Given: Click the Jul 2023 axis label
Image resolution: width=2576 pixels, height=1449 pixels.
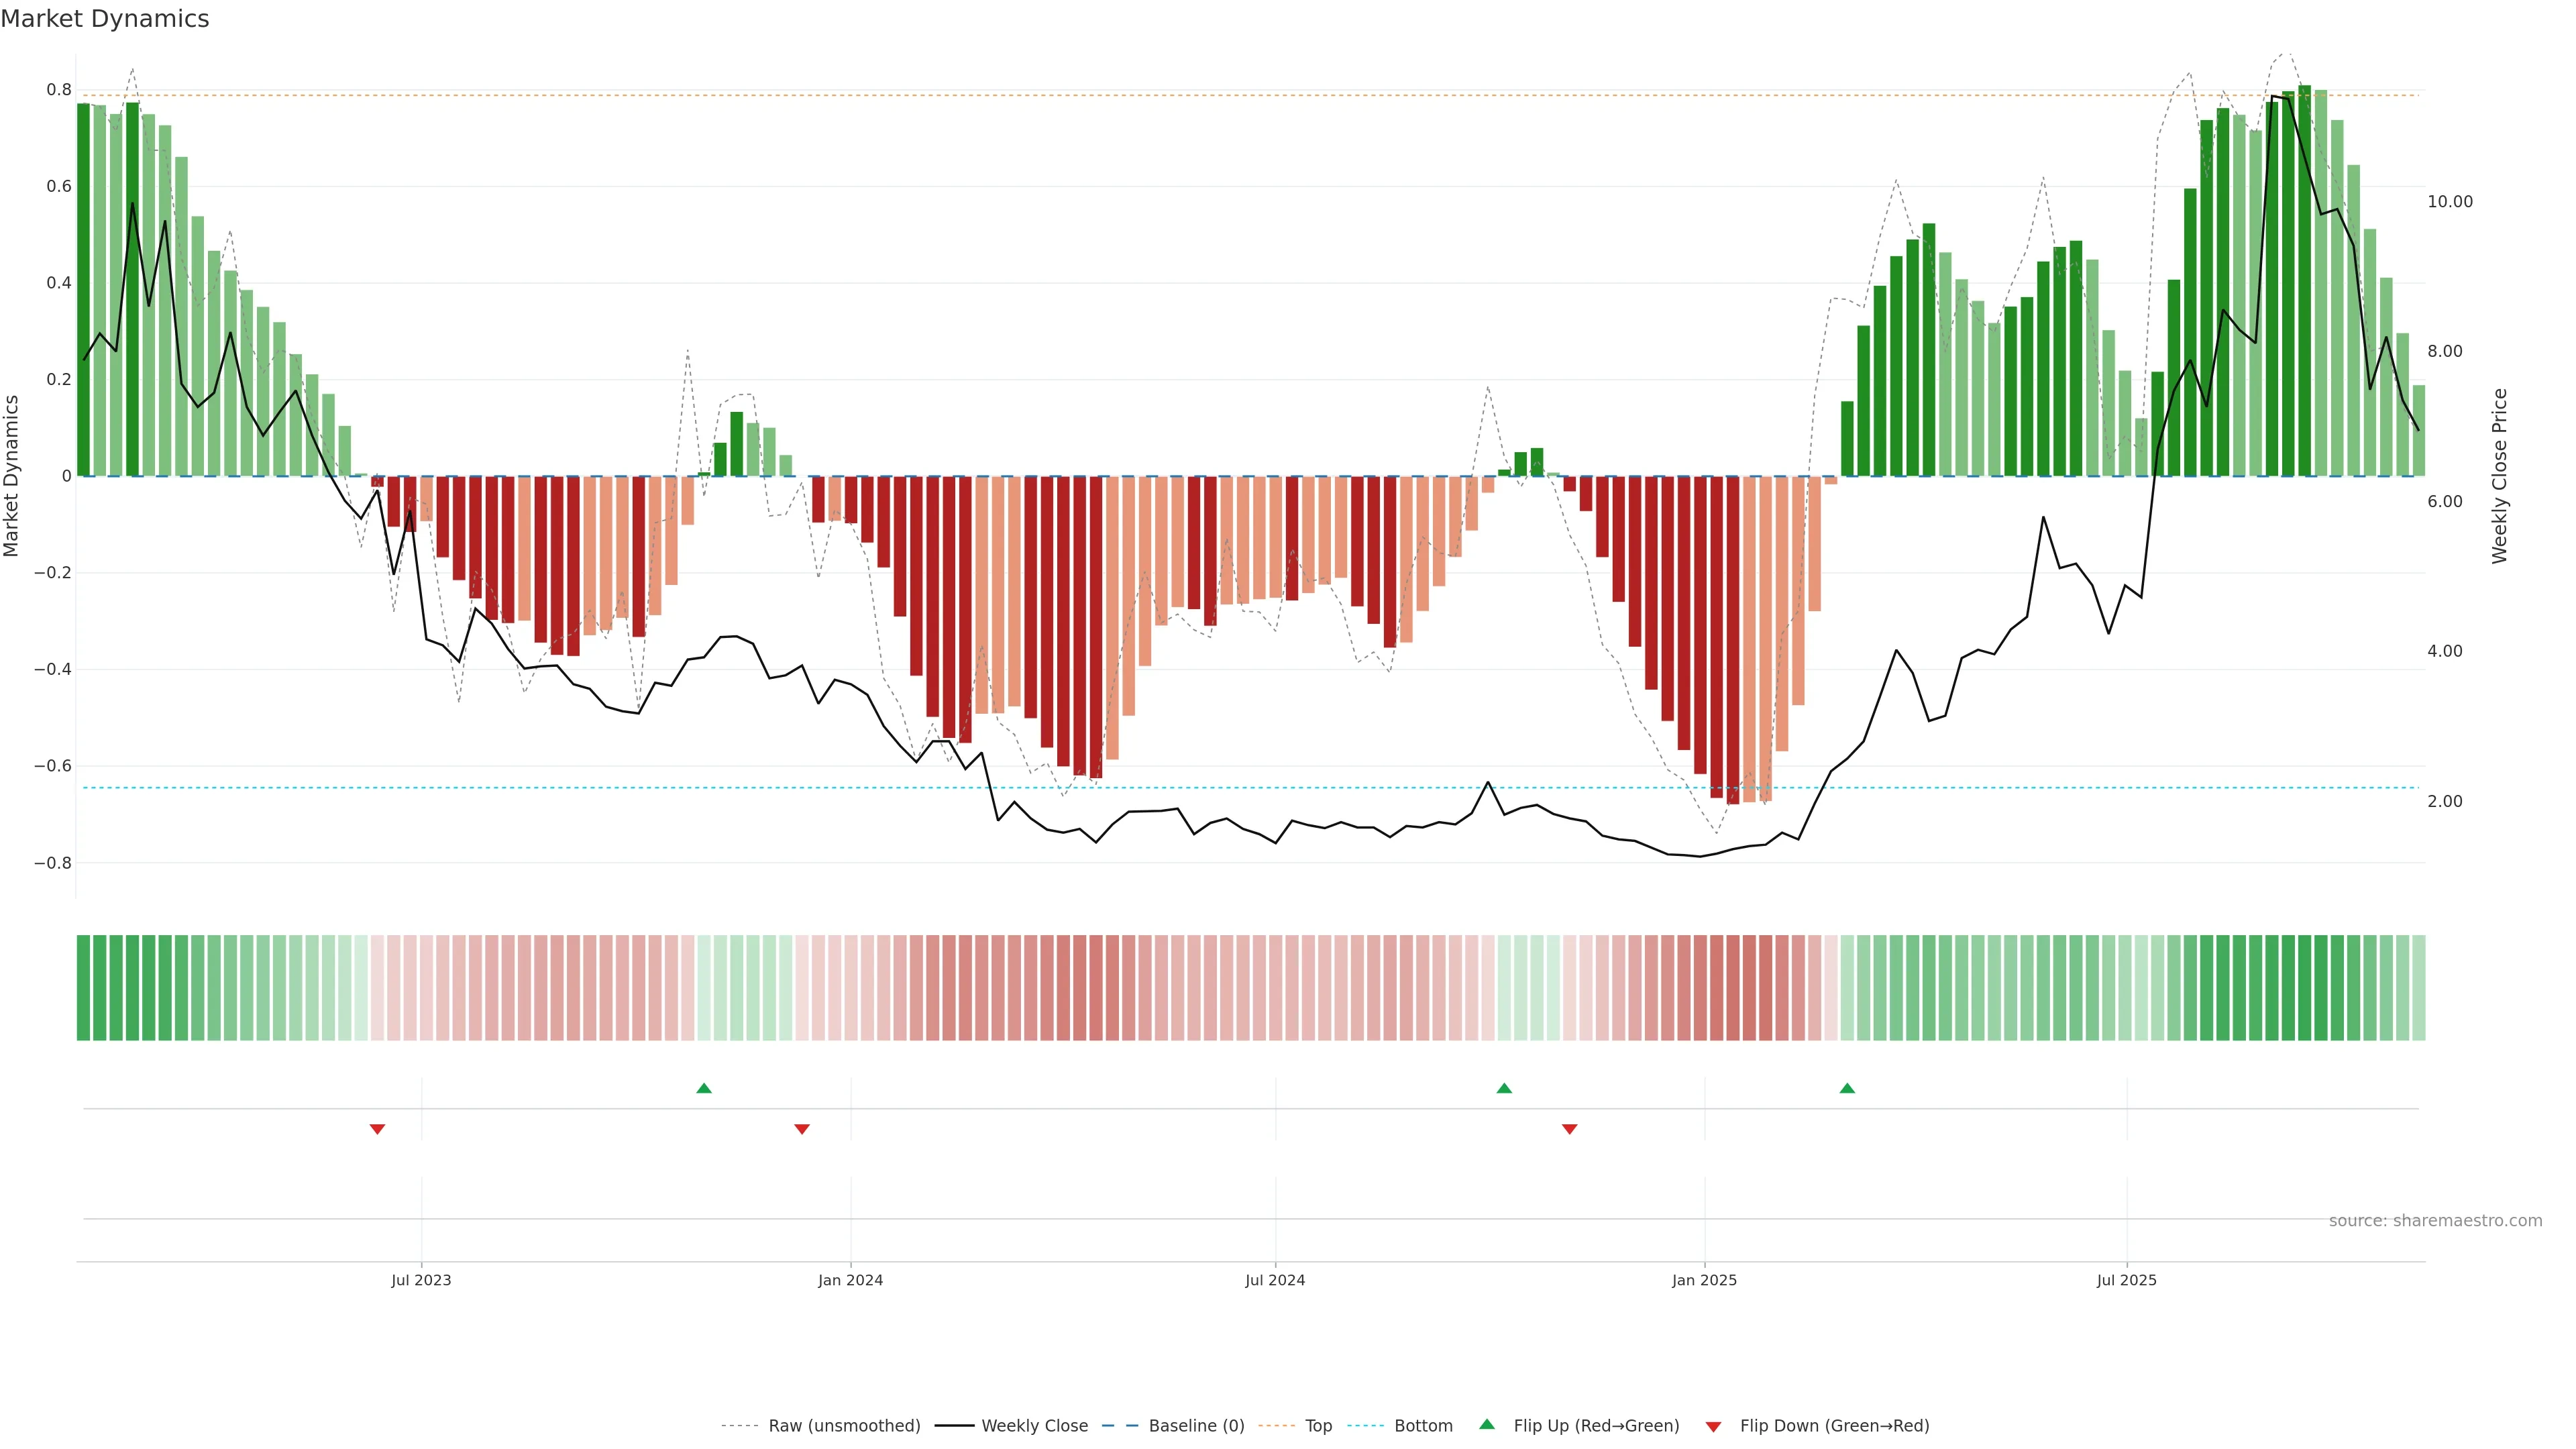Looking at the screenshot, I should point(421,1280).
